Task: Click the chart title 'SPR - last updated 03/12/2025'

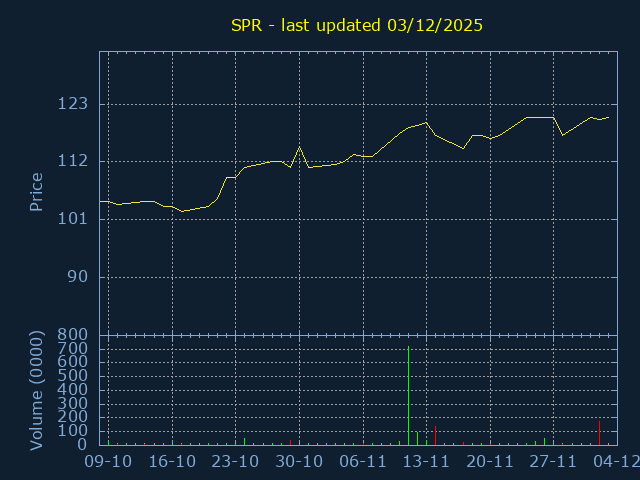Action: coord(357,26)
